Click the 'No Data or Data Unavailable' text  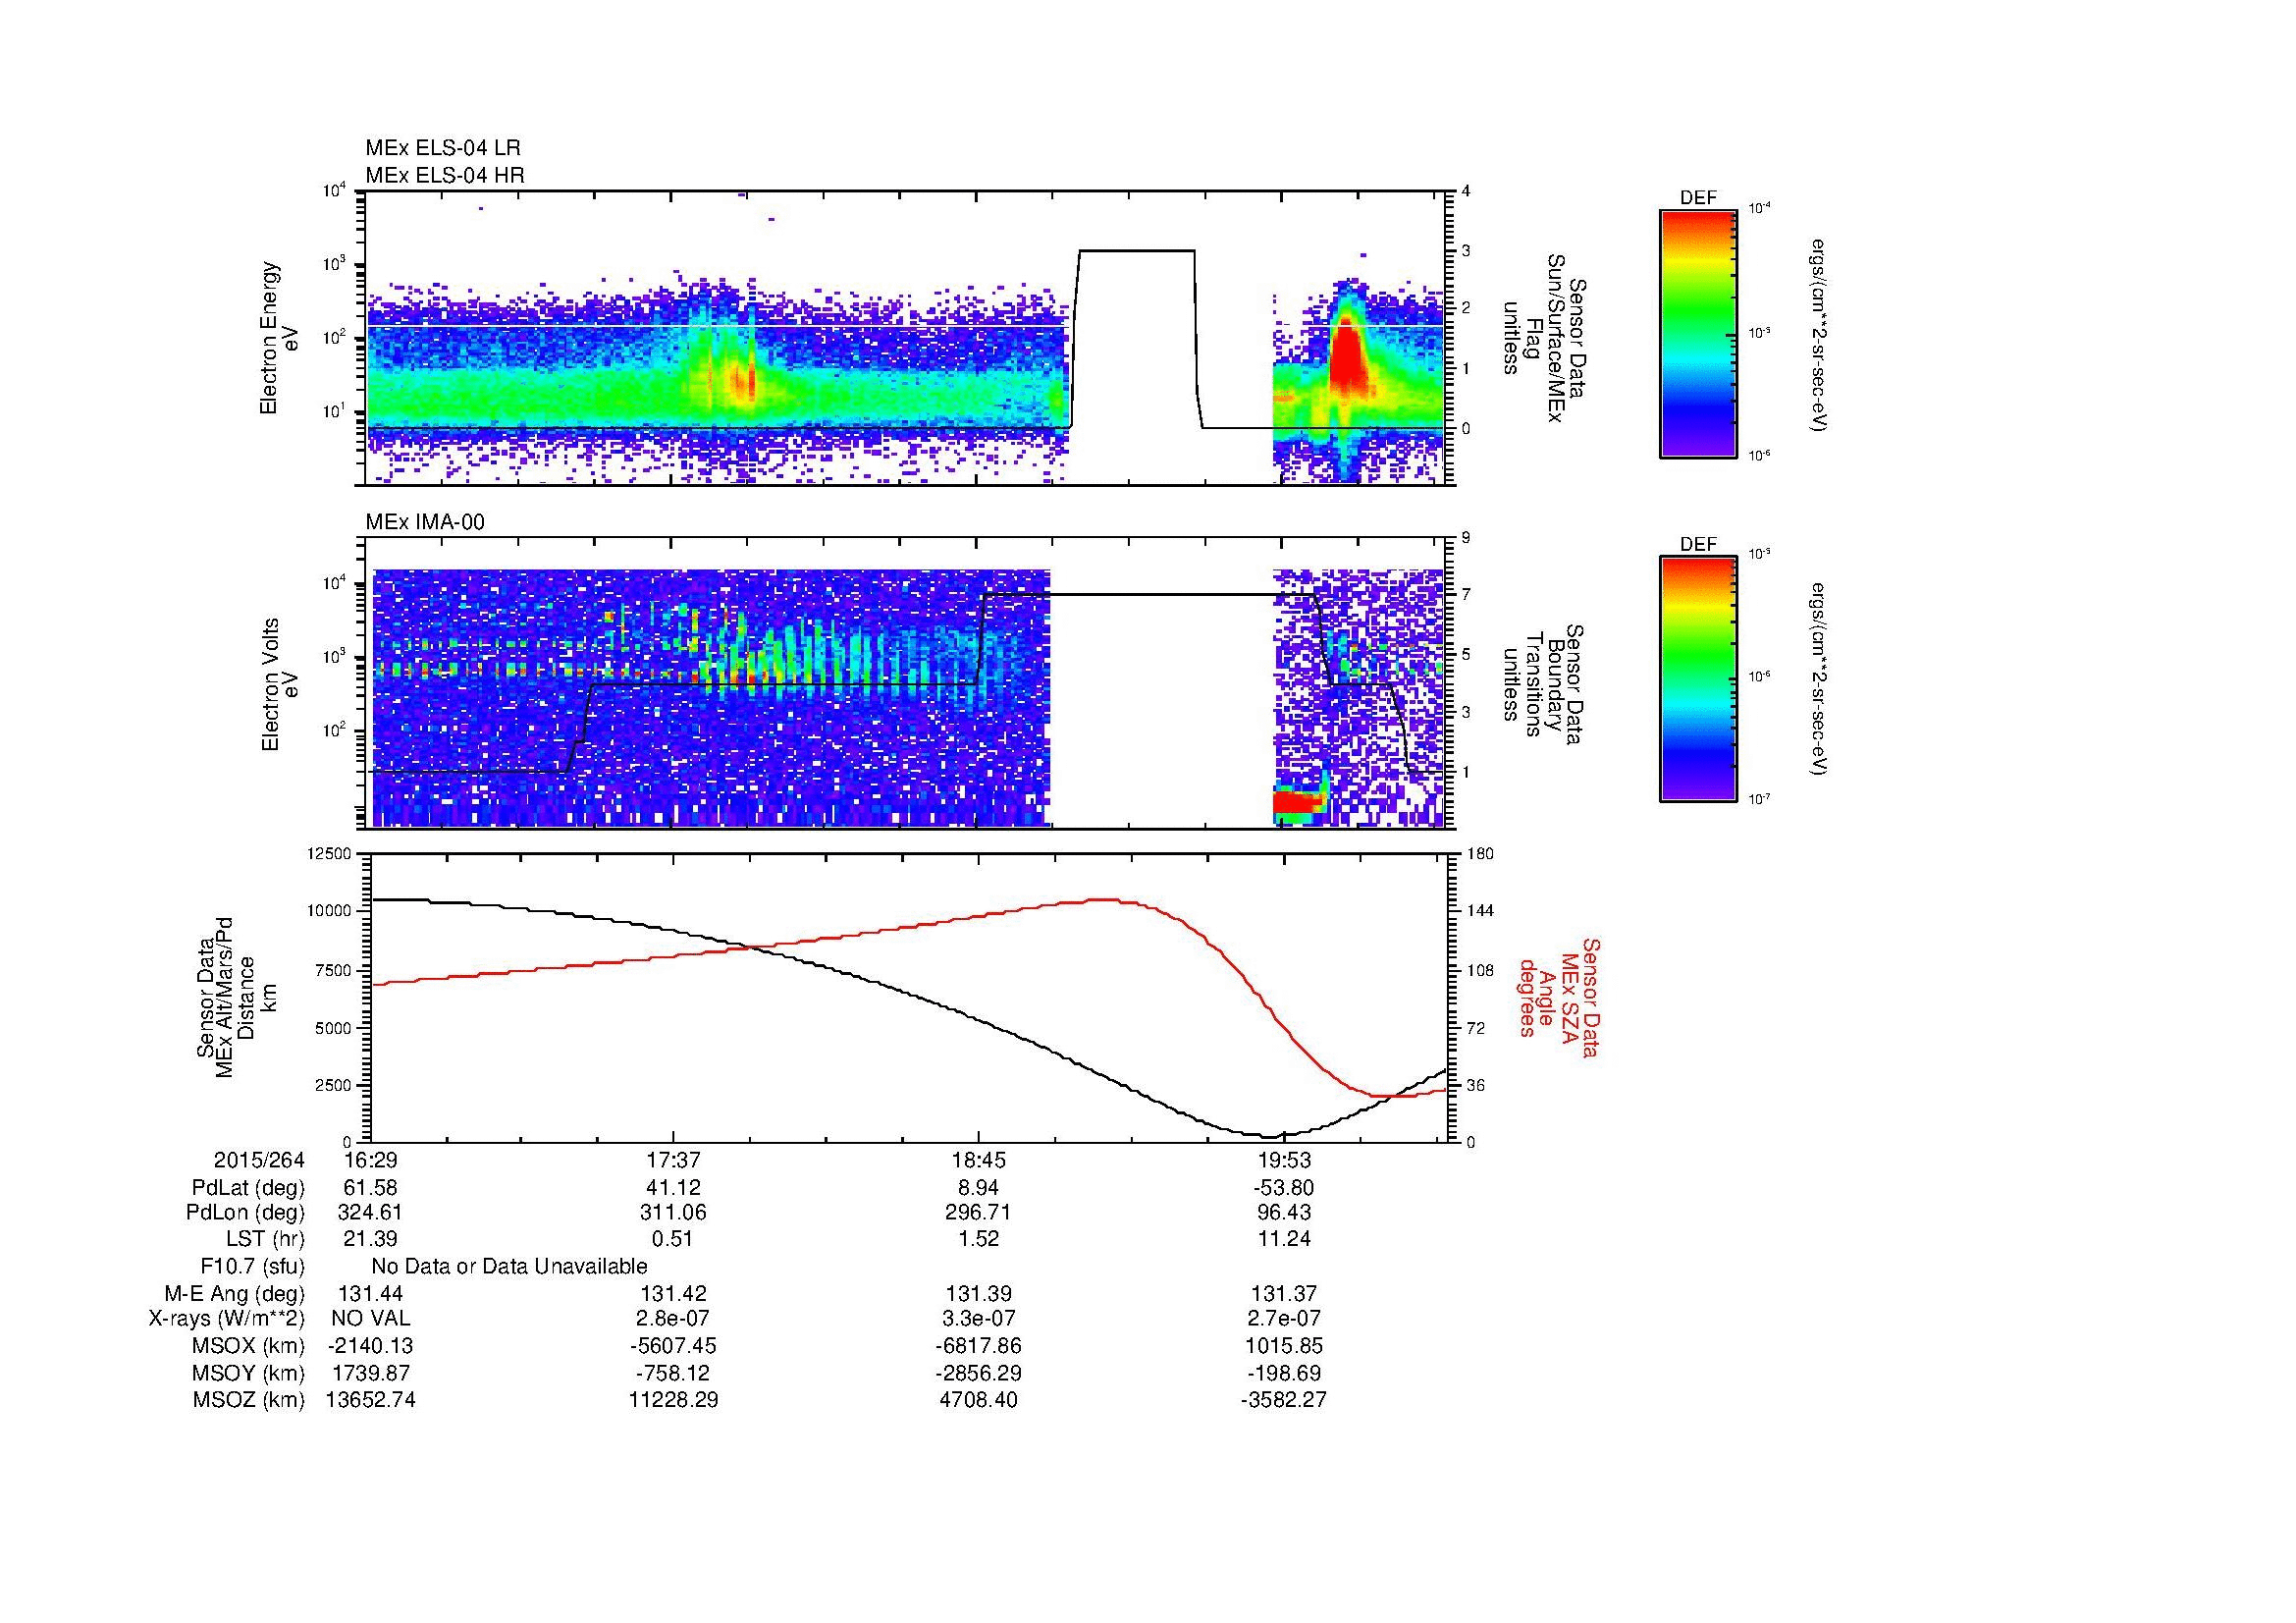coord(509,1267)
